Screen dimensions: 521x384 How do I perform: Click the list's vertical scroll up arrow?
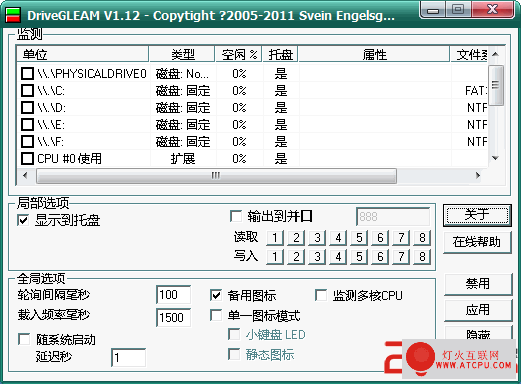(x=496, y=54)
